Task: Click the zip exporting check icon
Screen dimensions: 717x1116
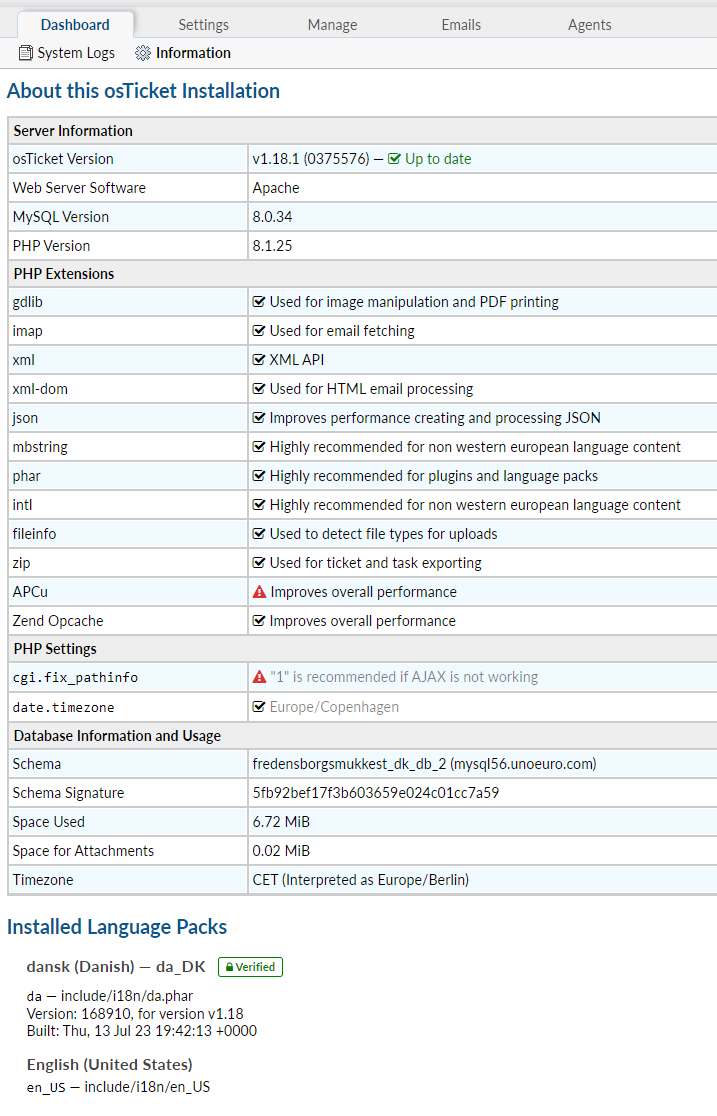Action: tap(259, 563)
